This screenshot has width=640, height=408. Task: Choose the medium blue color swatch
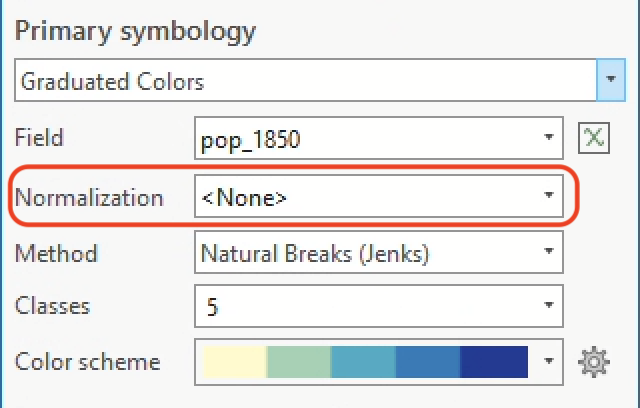tap(428, 361)
